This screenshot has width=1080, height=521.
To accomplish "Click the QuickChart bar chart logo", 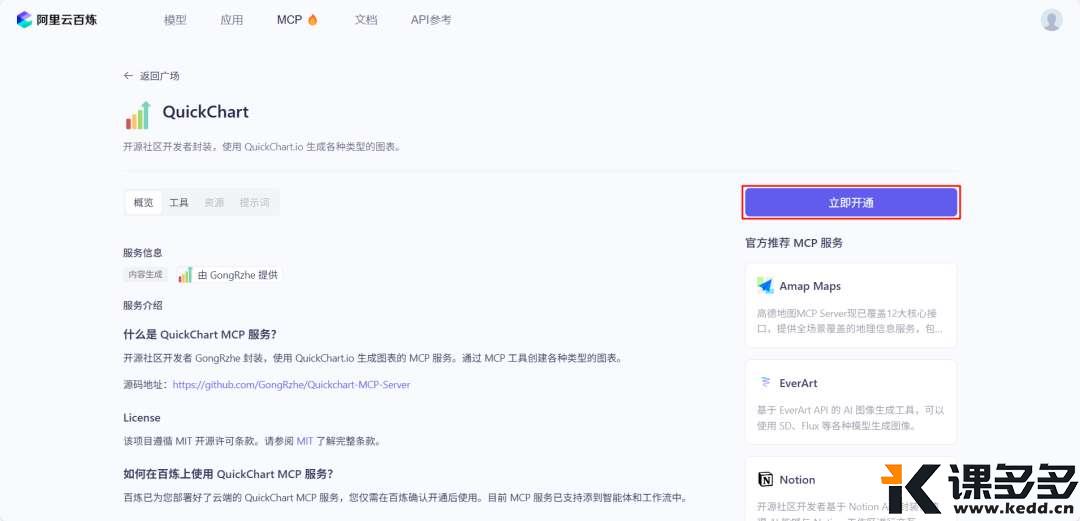I will (138, 115).
